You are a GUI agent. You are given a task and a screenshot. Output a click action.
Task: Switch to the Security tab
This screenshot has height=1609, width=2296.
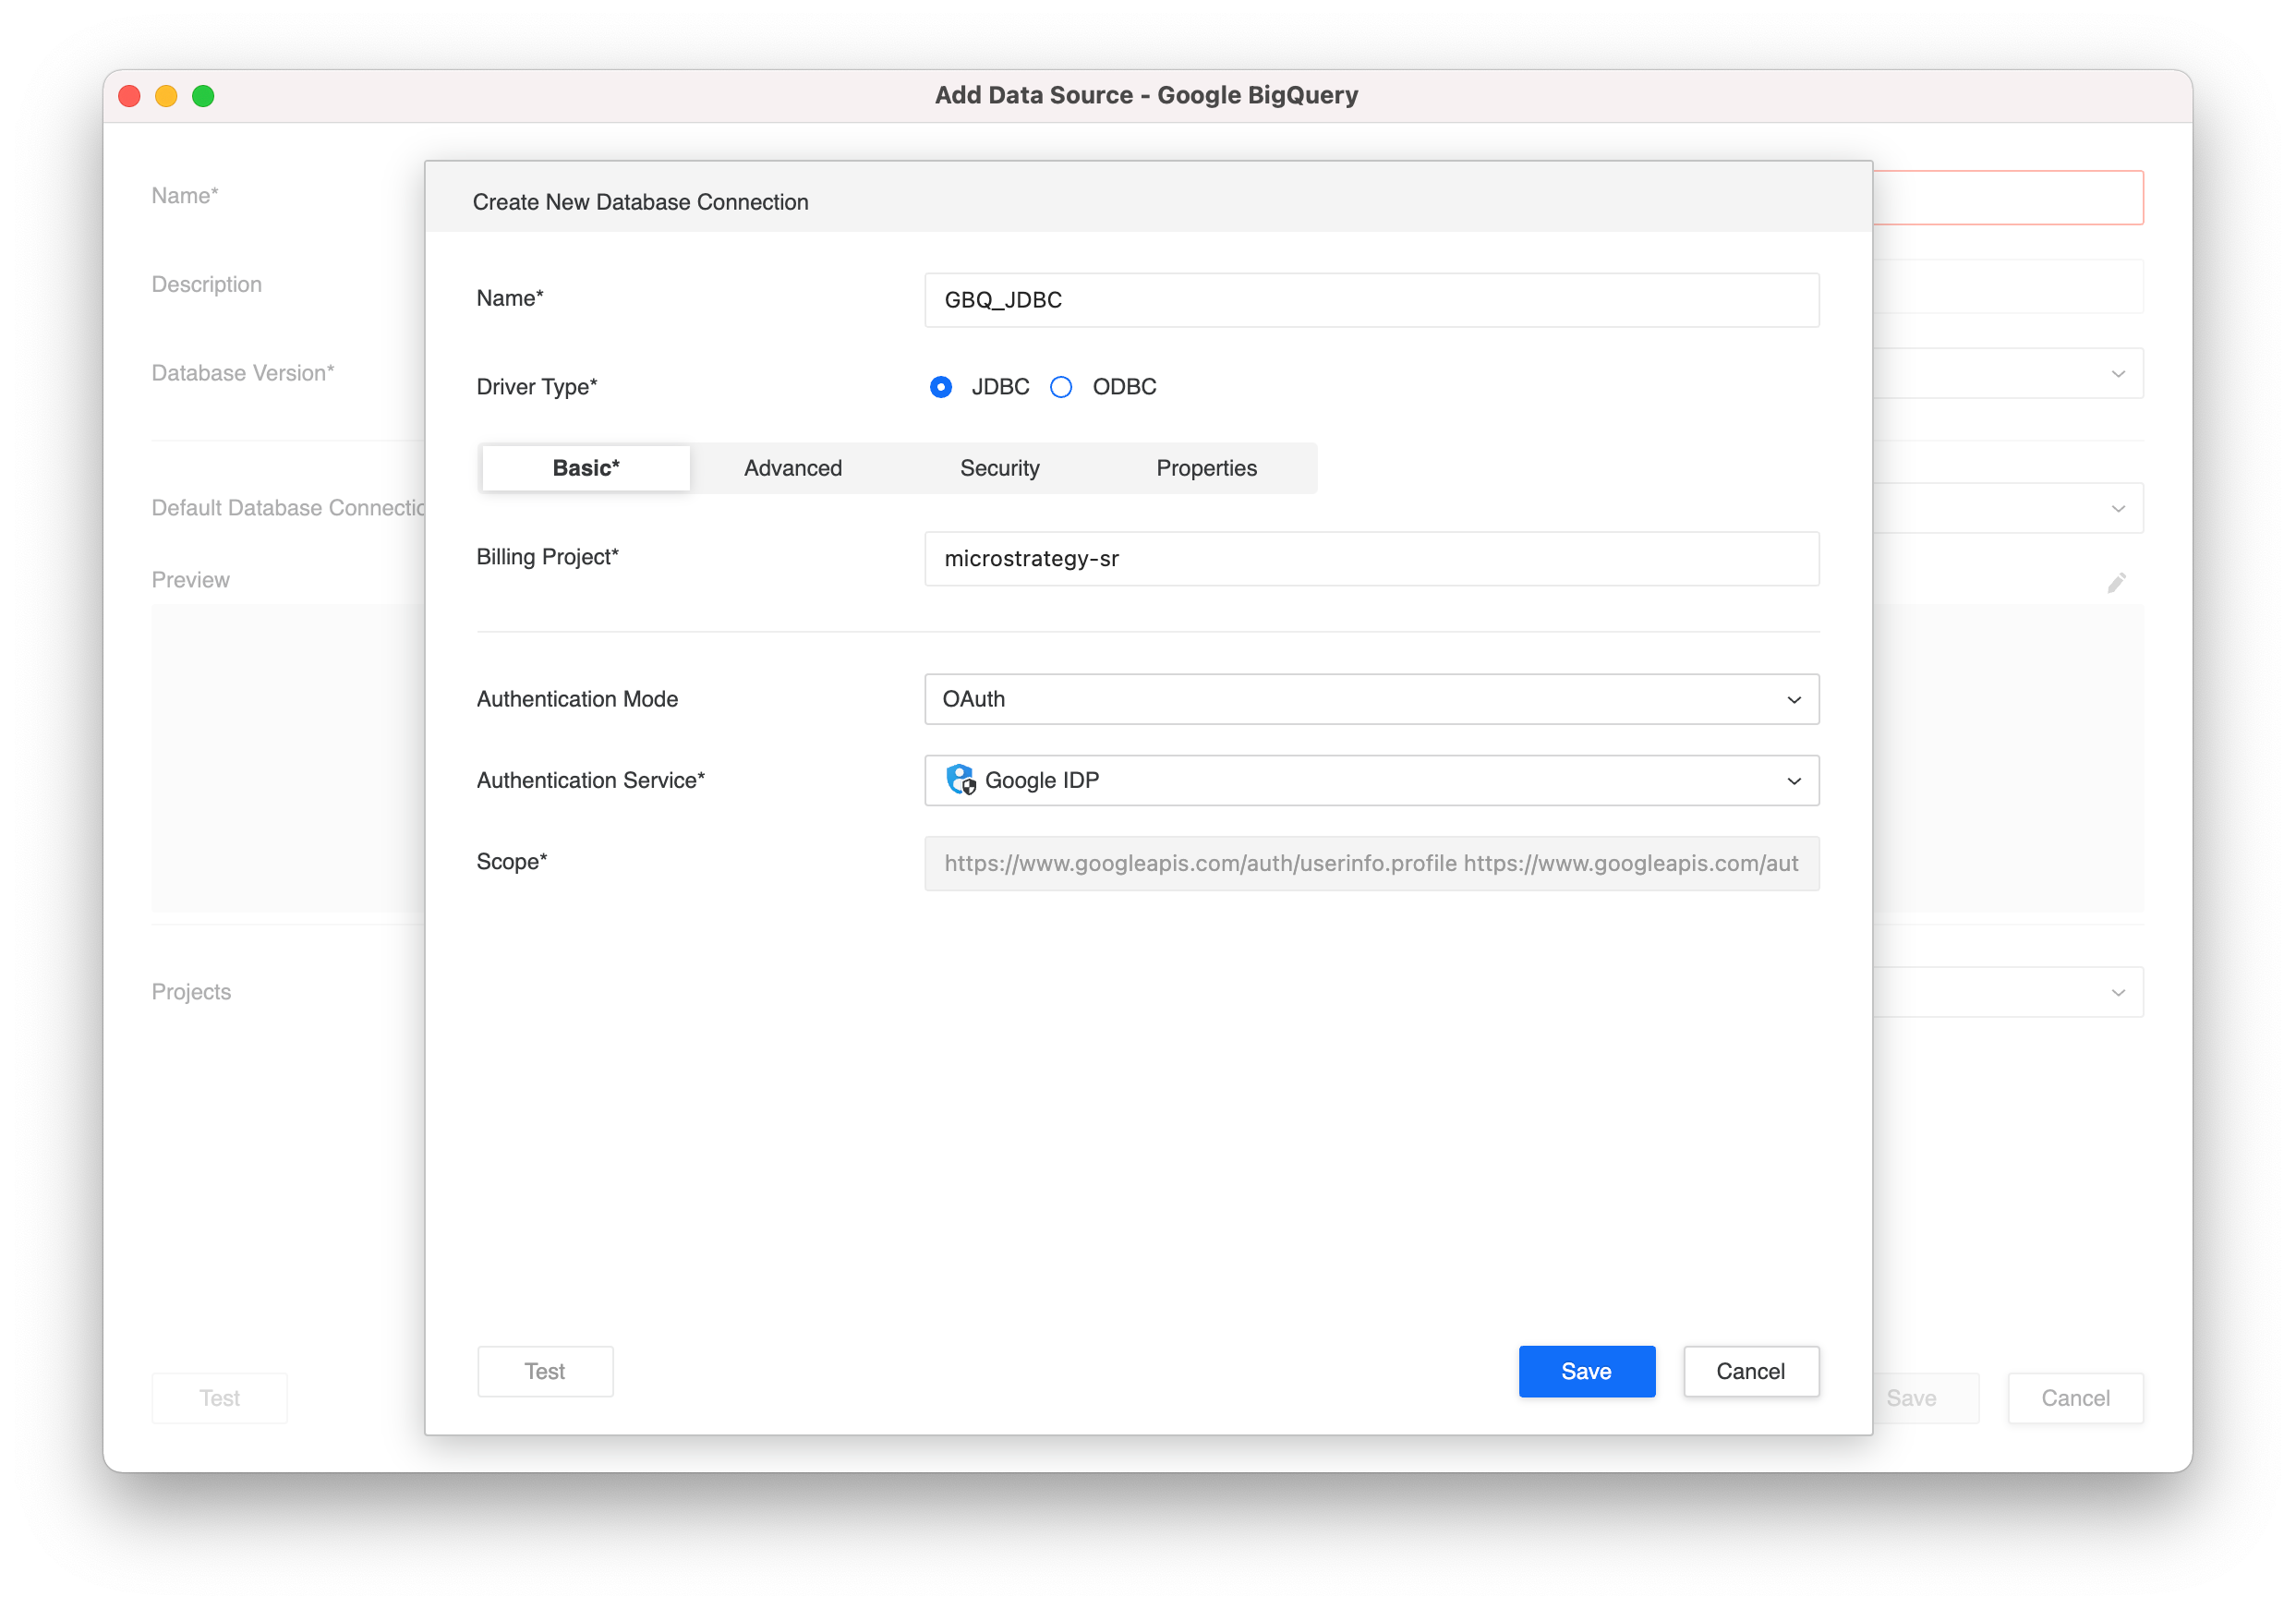[x=999, y=468]
